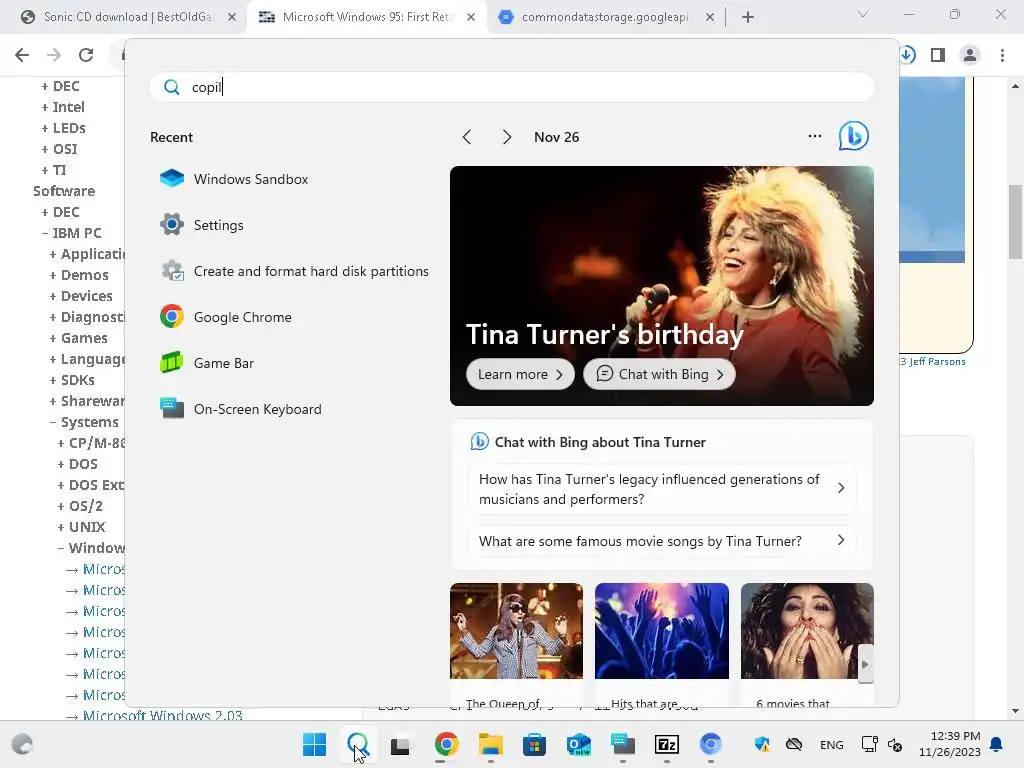Click Chat with Bing button
The width and height of the screenshot is (1024, 768).
click(x=660, y=374)
